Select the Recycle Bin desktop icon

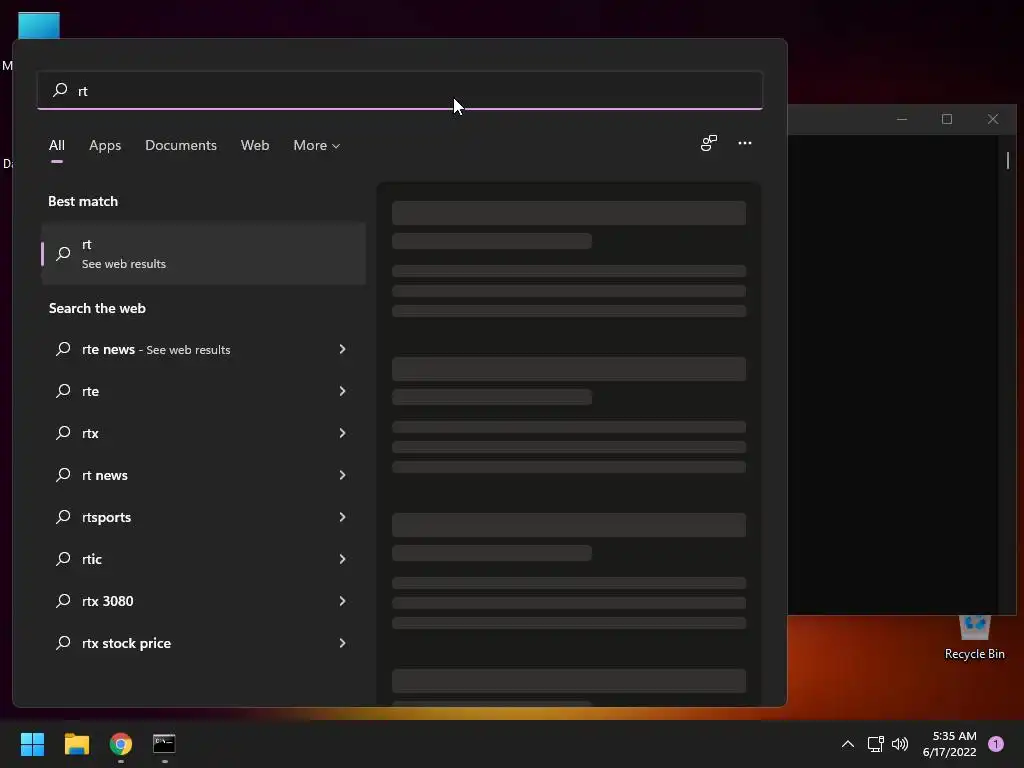pyautogui.click(x=974, y=638)
